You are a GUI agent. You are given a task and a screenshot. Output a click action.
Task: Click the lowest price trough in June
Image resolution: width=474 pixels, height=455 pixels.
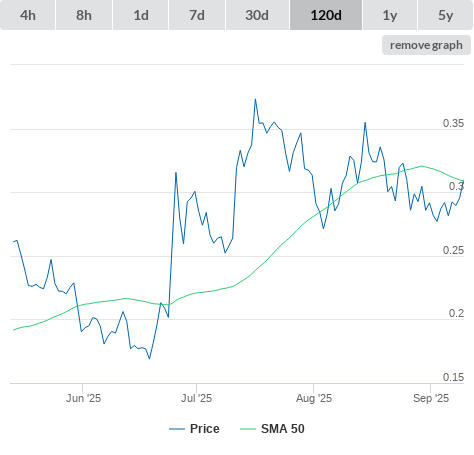coord(149,359)
